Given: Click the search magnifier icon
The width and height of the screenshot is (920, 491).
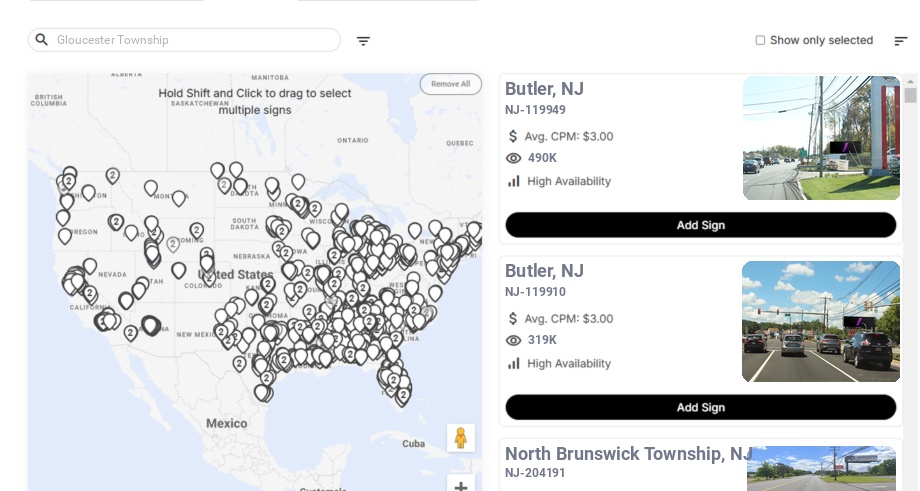Looking at the screenshot, I should (42, 40).
